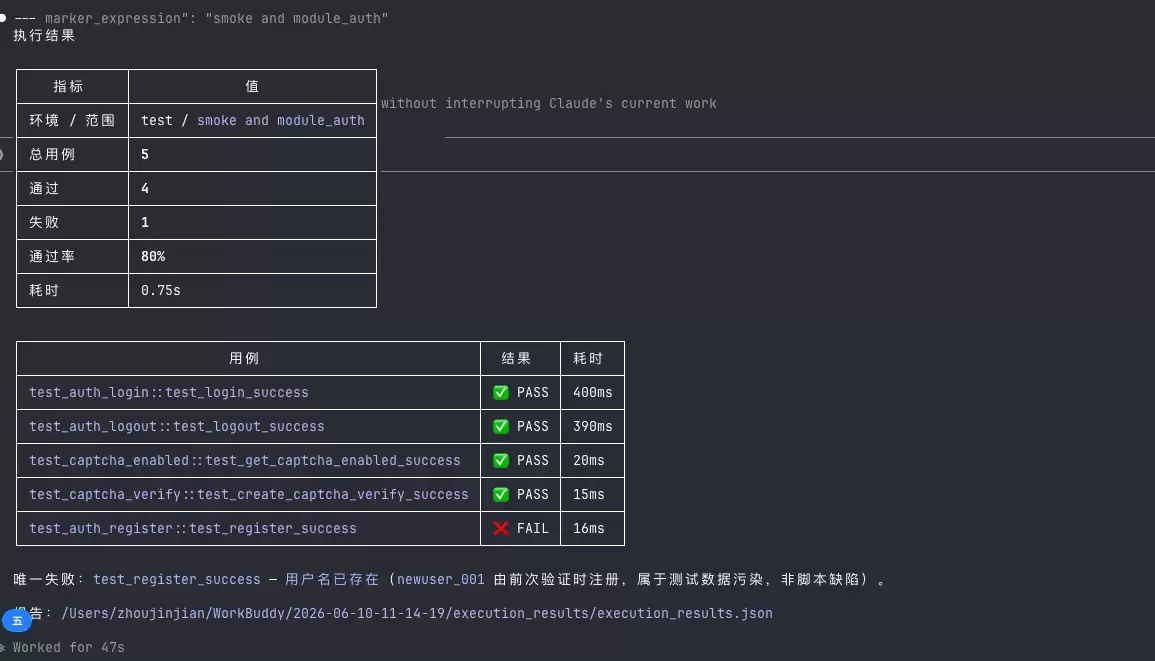Click test_captcha_verify::test_create_captcha_verify_success case name
Image resolution: width=1155 pixels, height=661 pixels.
(249, 494)
